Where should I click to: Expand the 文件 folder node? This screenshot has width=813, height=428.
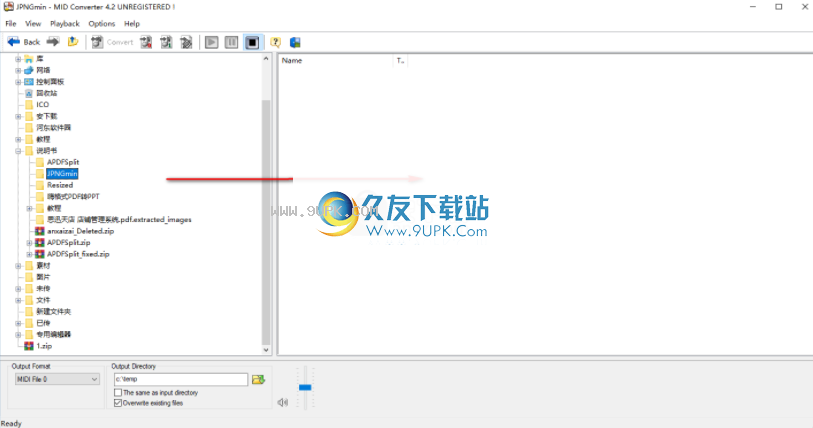(x=18, y=300)
